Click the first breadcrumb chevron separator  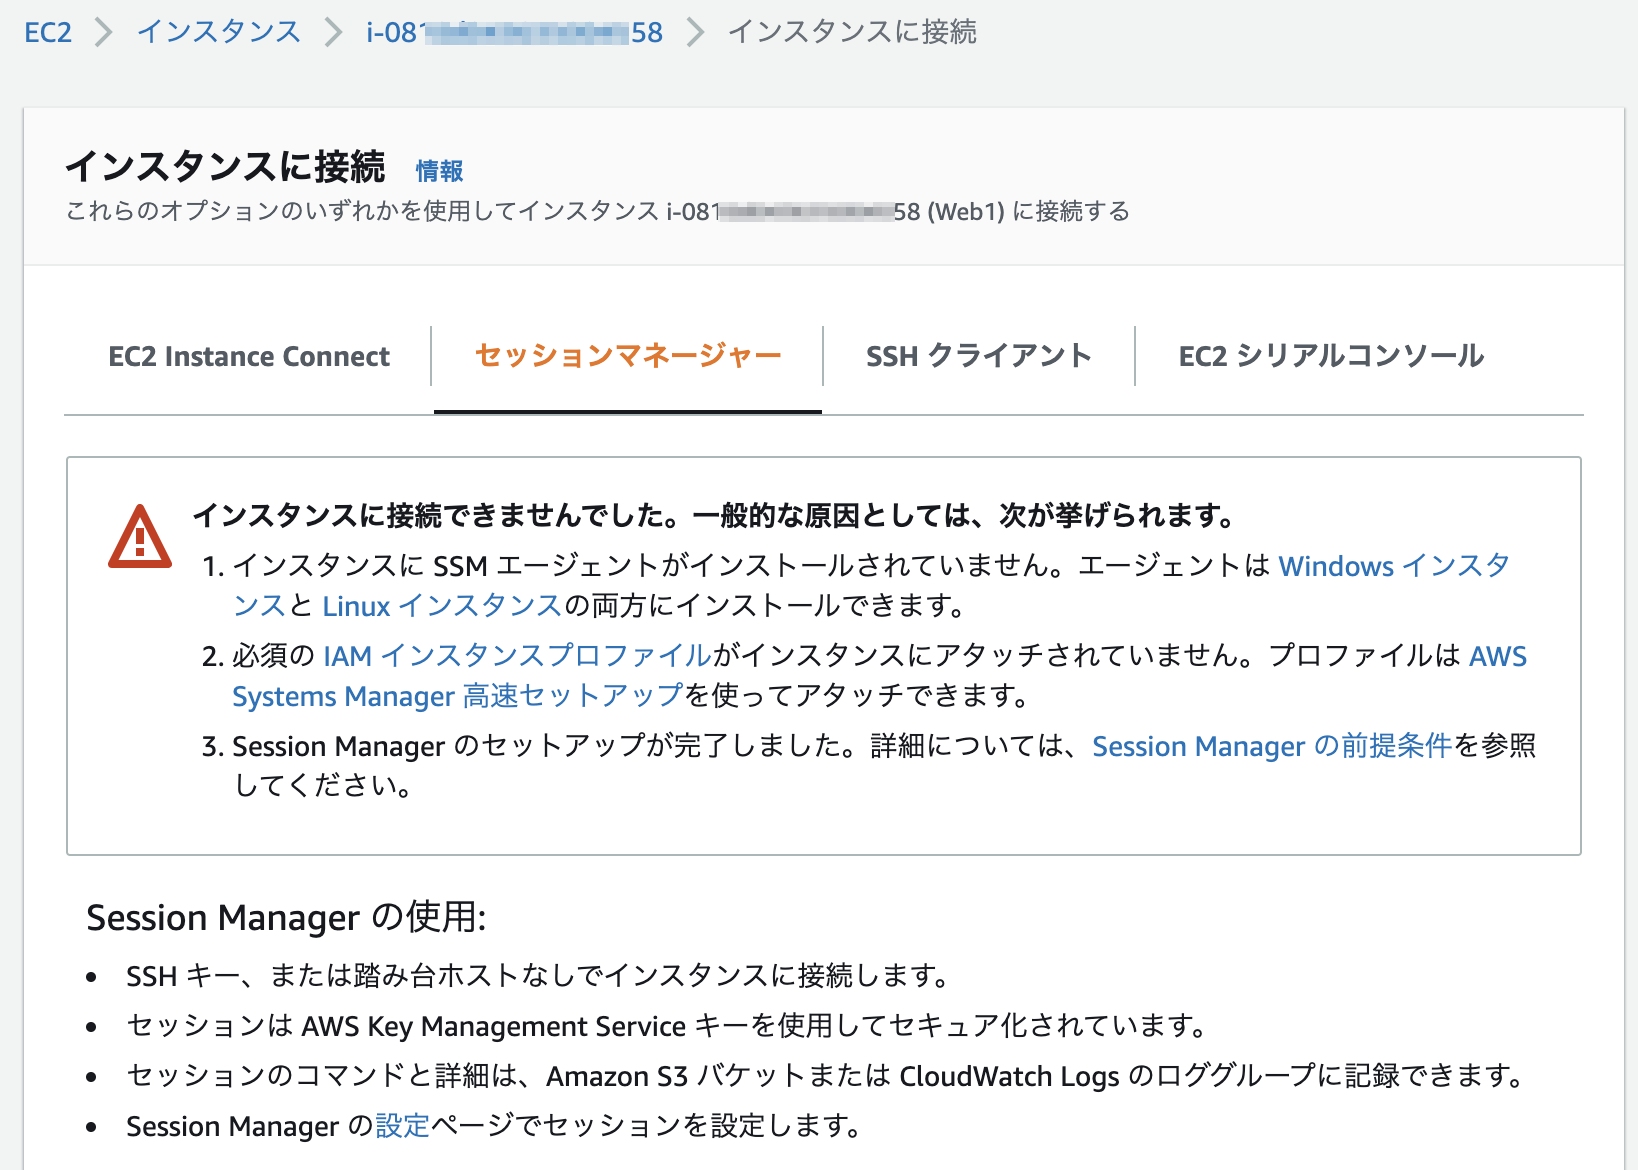click(x=102, y=32)
